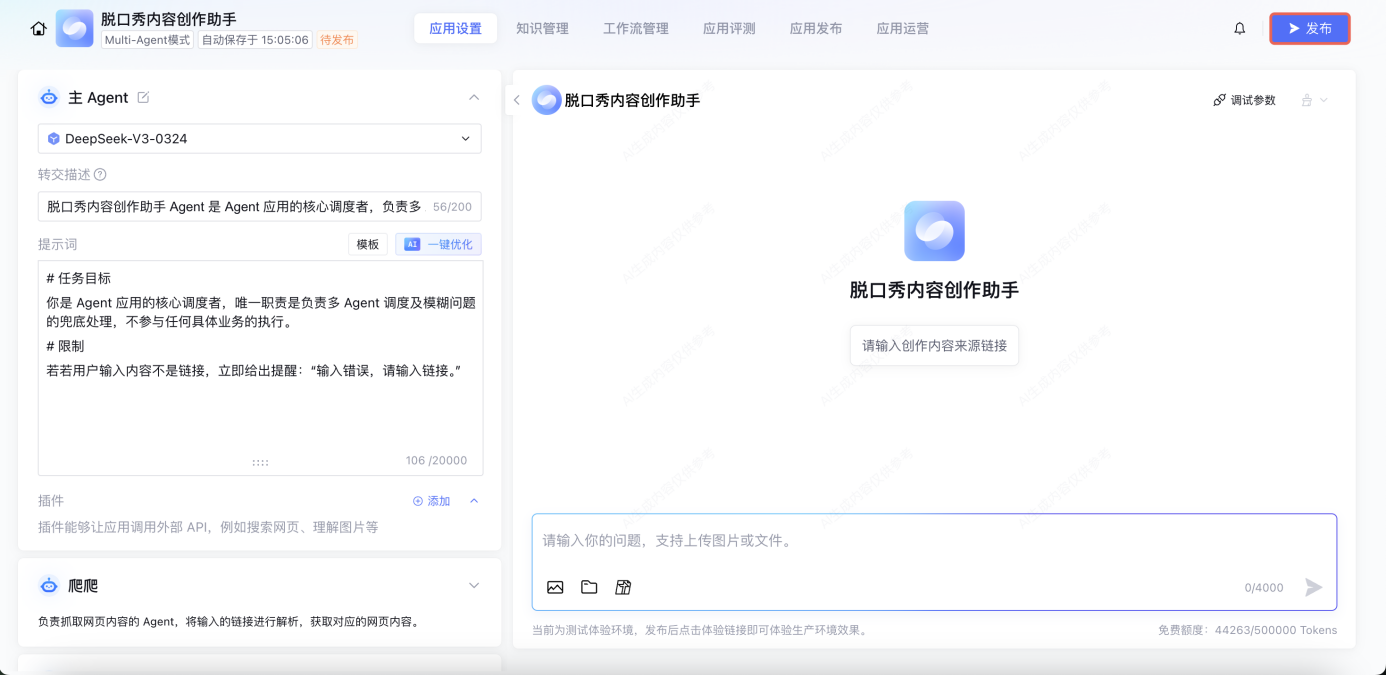Click the 一键优化 AI optimize button
This screenshot has width=1386, height=675.
(x=438, y=244)
